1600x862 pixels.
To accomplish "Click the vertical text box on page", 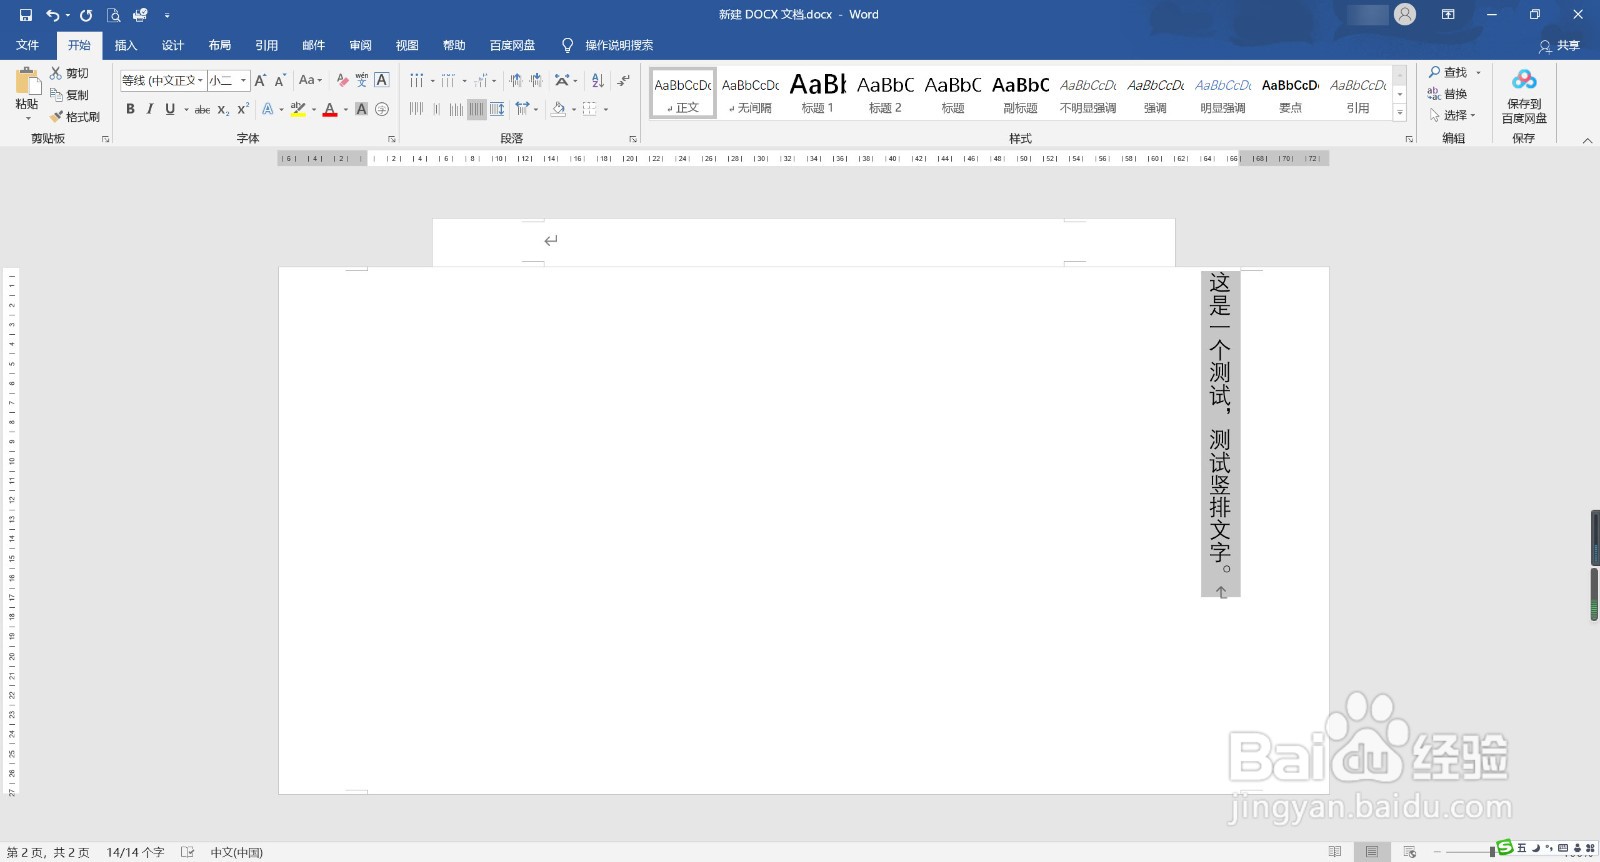I will (x=1220, y=433).
